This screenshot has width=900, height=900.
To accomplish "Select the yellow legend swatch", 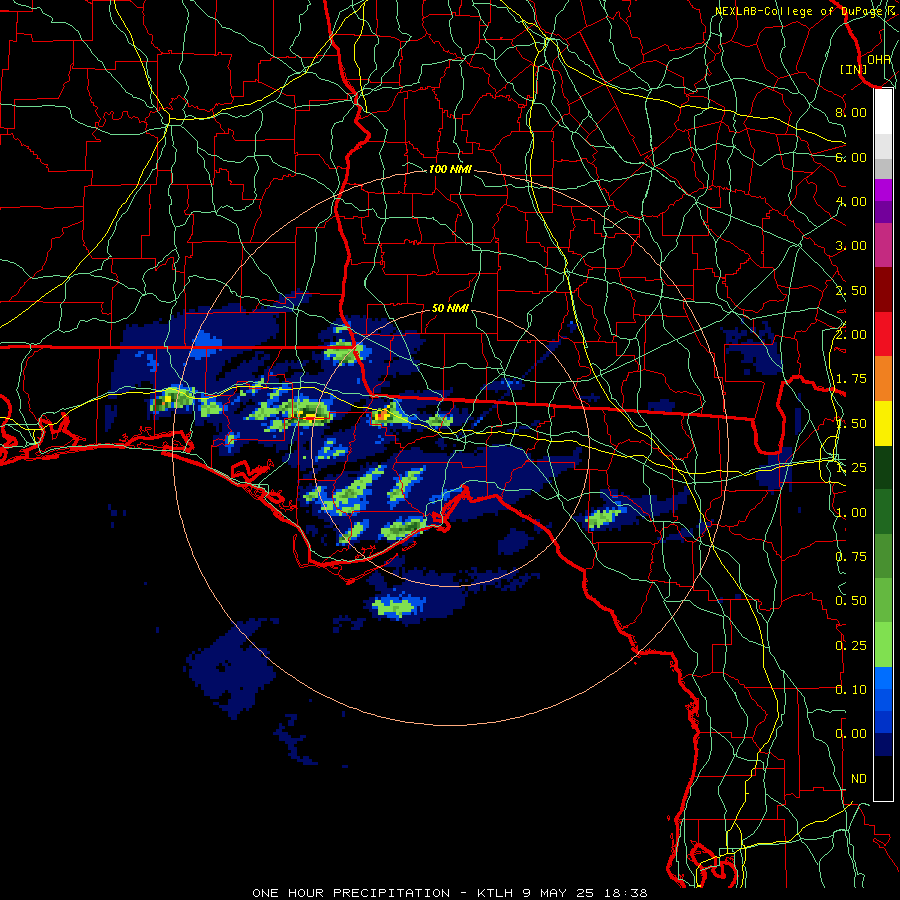I will [x=883, y=423].
